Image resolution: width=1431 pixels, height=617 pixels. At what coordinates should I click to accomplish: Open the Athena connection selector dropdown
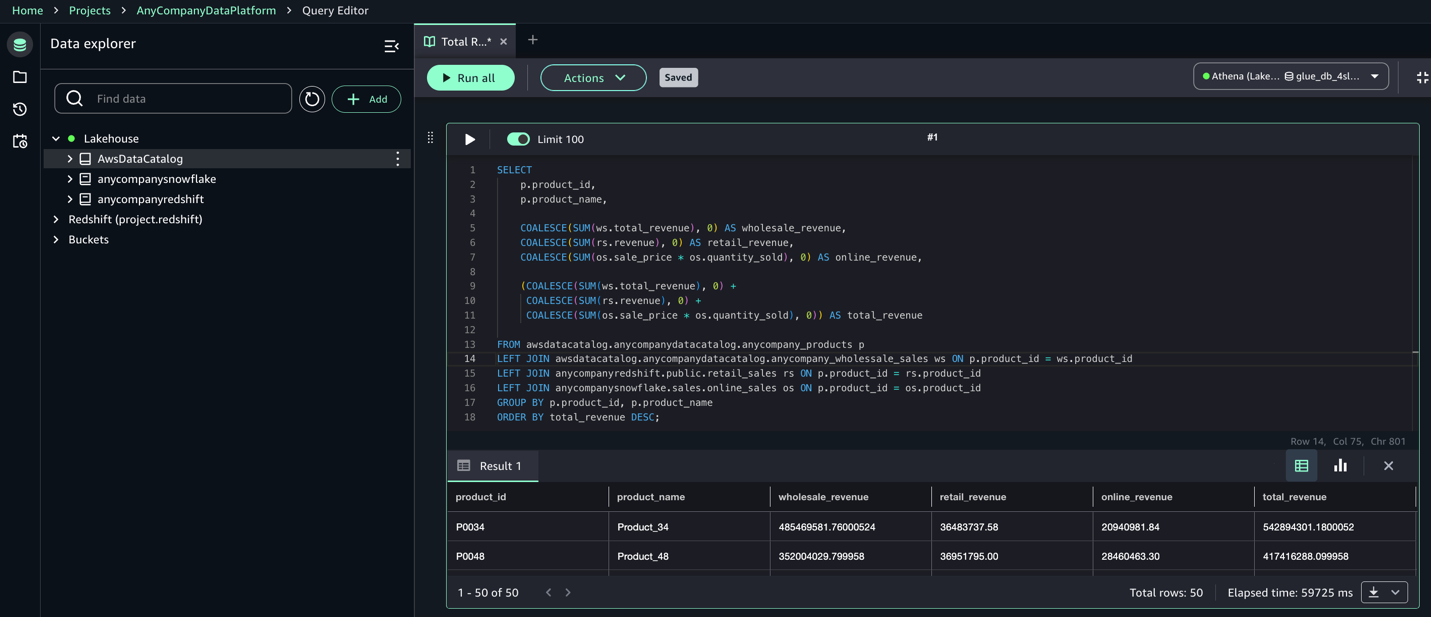[1290, 76]
